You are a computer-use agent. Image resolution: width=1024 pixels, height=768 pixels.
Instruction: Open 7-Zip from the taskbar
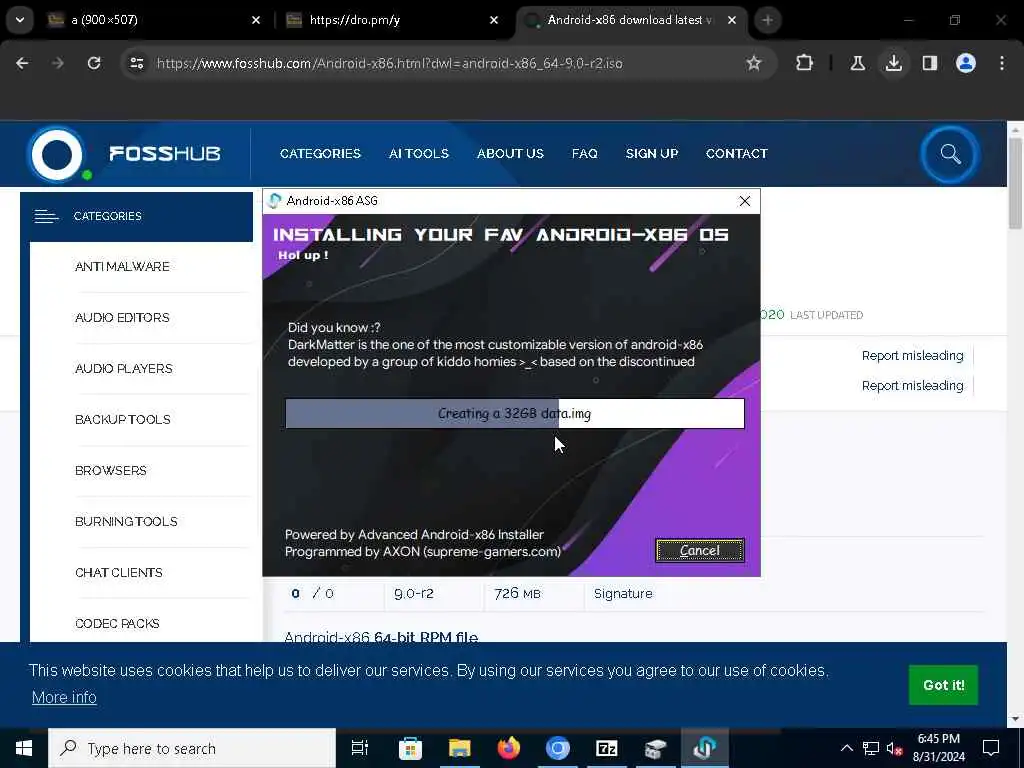click(x=607, y=748)
